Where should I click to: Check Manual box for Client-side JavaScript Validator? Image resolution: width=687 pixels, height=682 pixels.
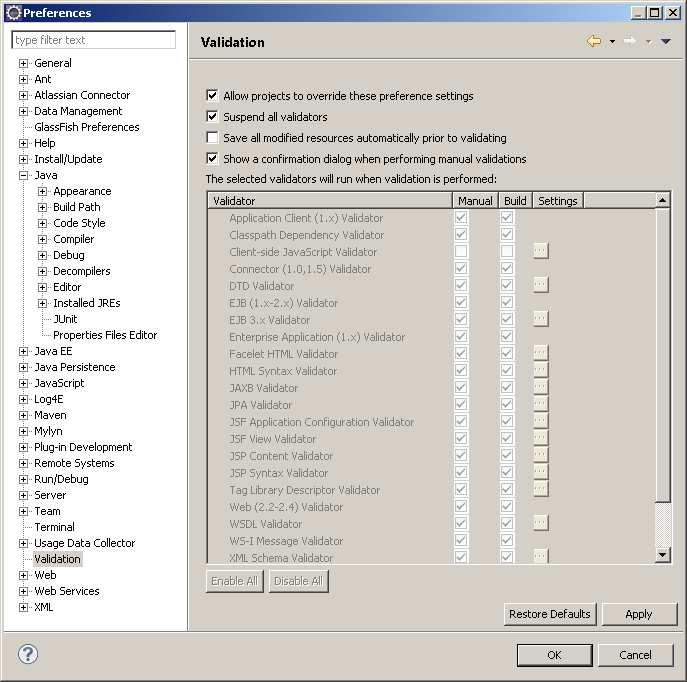click(461, 251)
